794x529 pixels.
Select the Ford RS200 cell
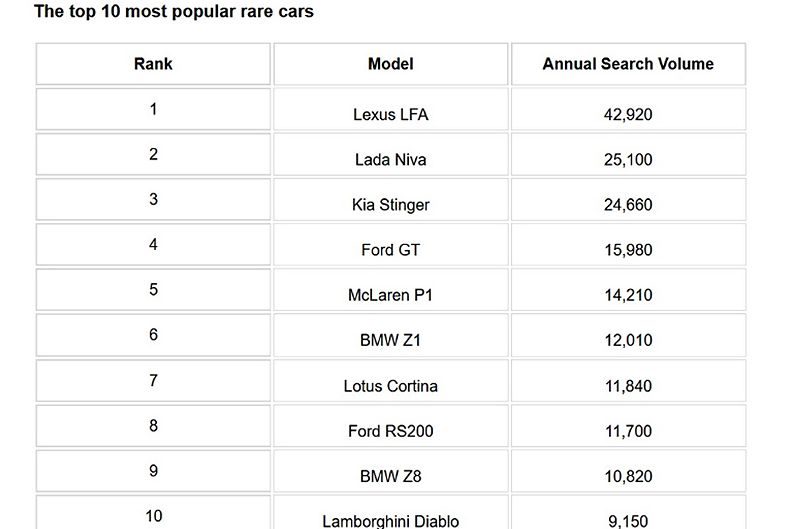[390, 431]
